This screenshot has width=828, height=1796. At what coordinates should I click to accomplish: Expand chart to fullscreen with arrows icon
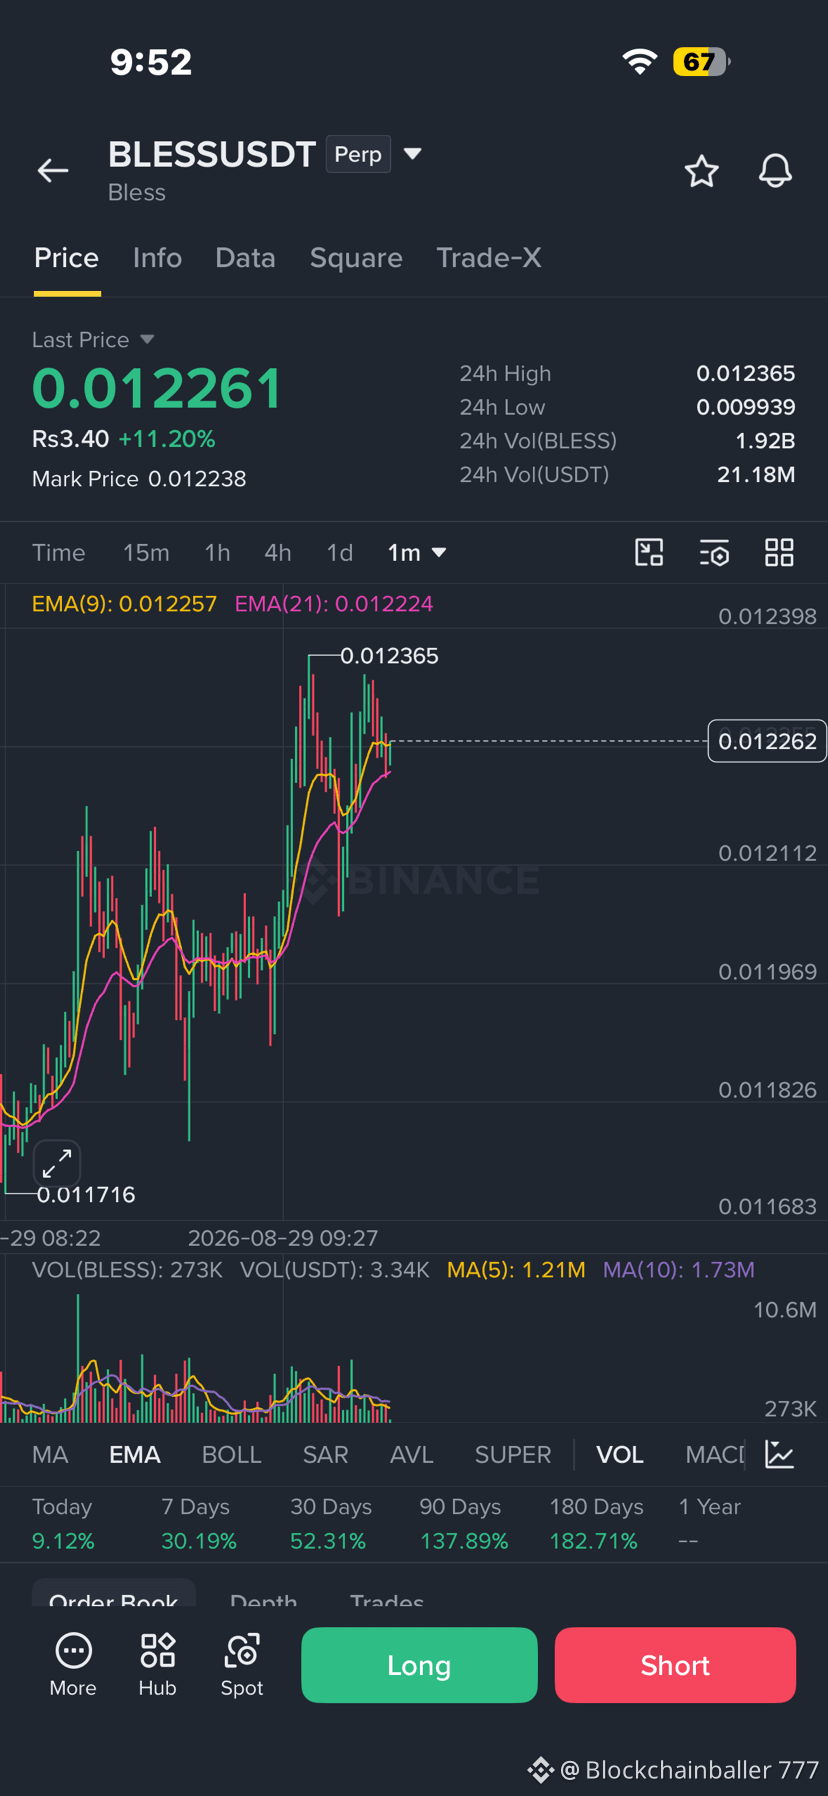pos(57,1163)
